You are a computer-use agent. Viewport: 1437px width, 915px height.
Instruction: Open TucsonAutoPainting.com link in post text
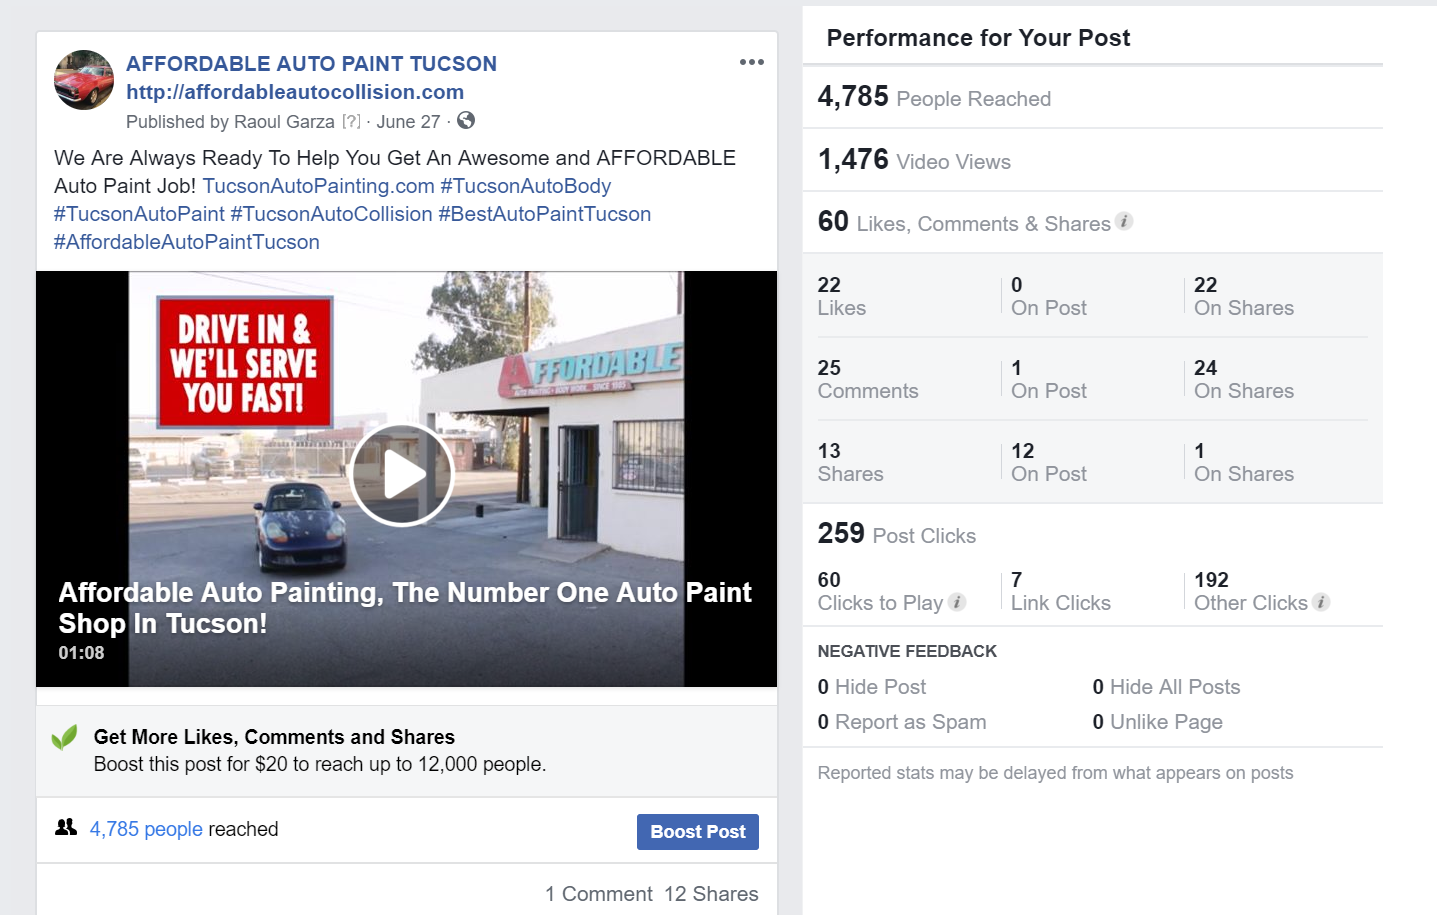click(318, 186)
